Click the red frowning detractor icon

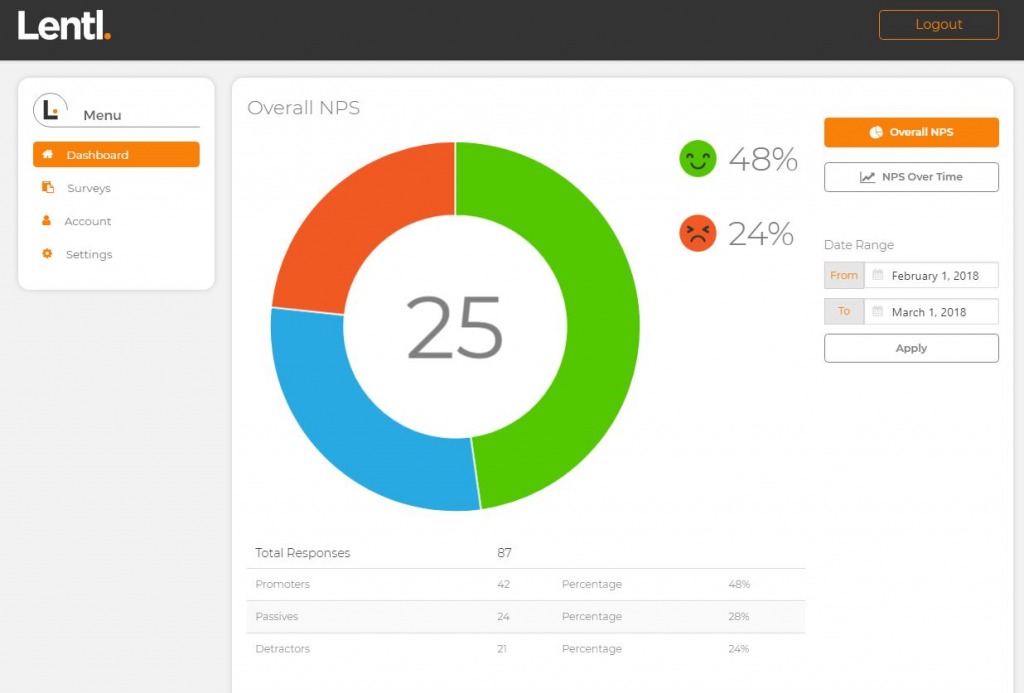point(697,234)
